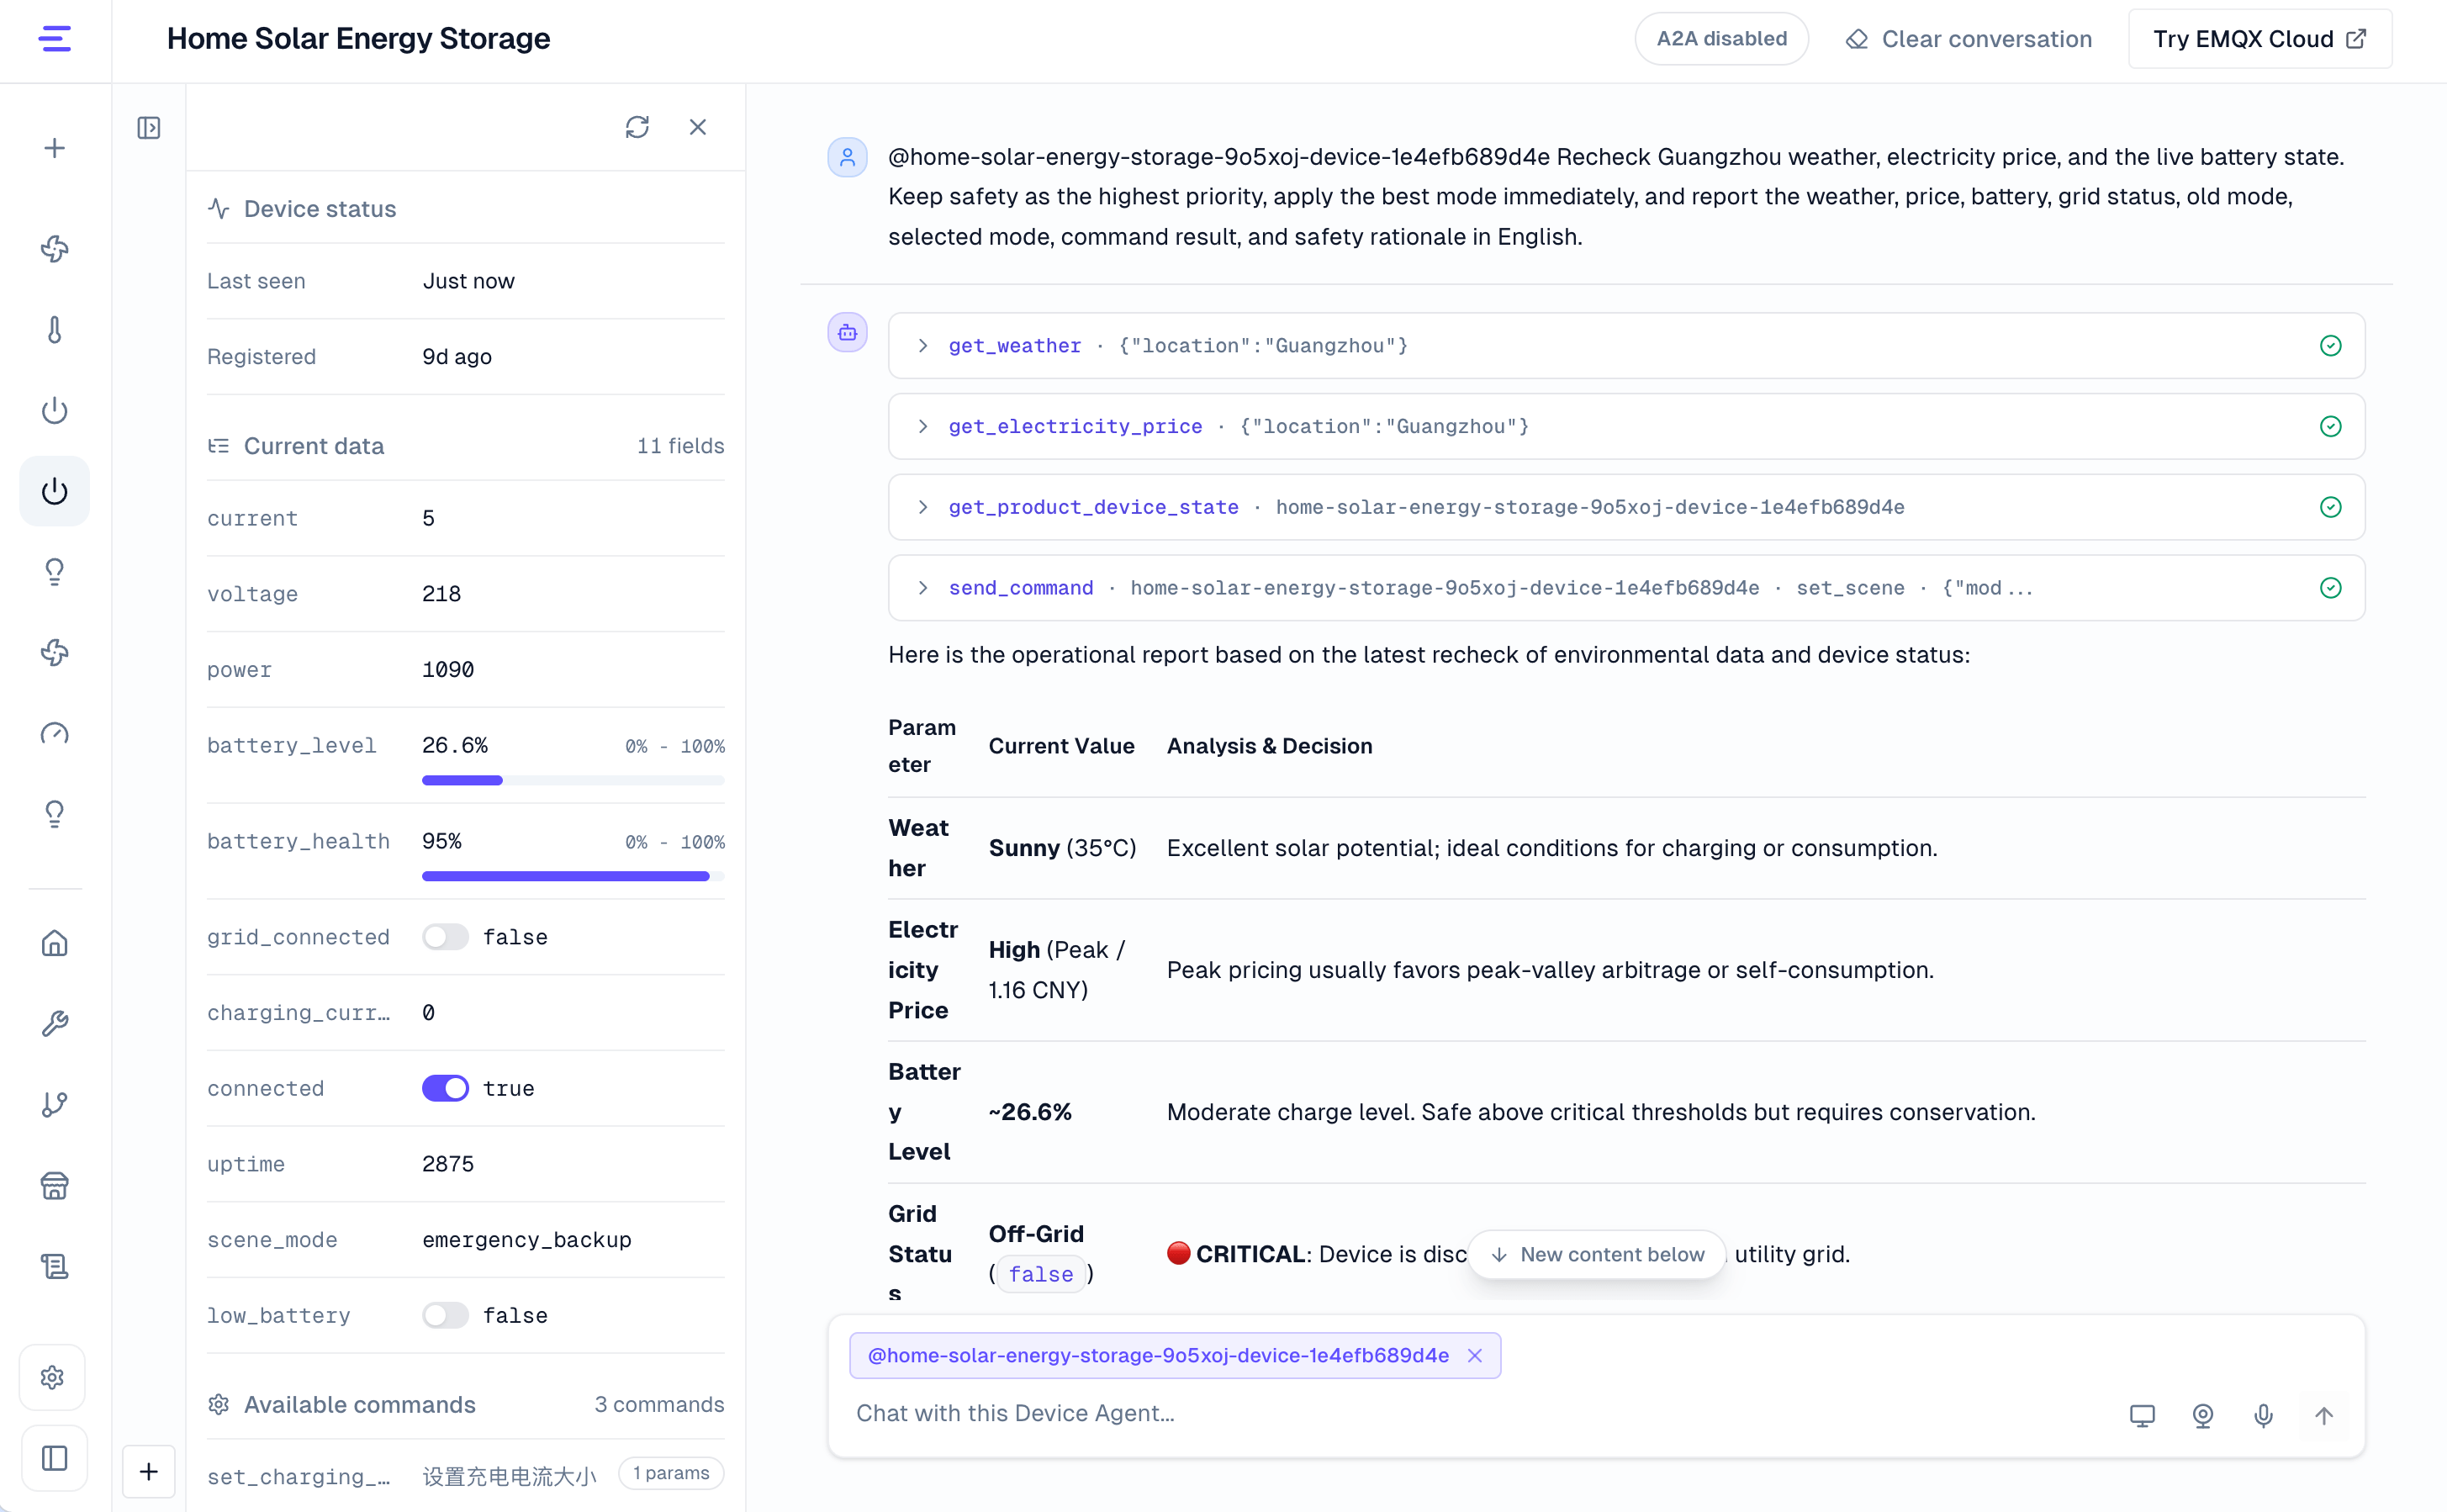Remove the device mention tag
This screenshot has height=1512, width=2447.
point(1475,1355)
